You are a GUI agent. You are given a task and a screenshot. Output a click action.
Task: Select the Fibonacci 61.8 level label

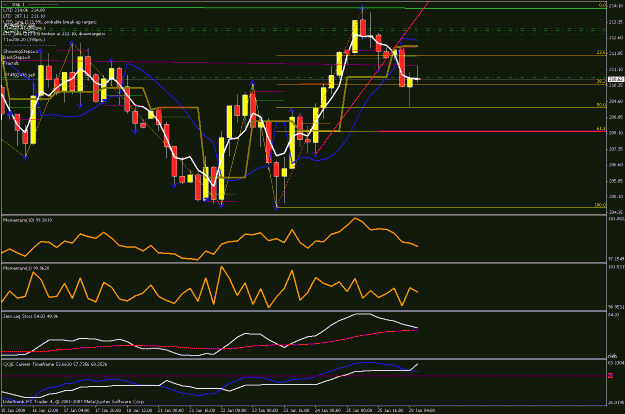pos(601,129)
